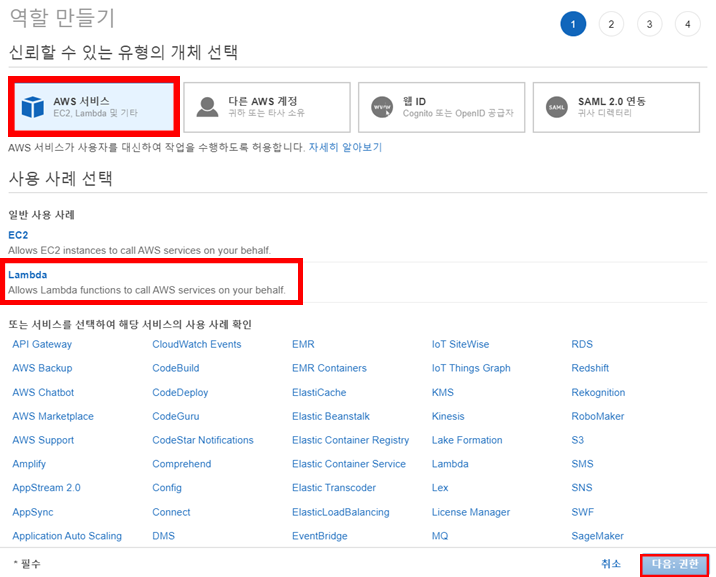Select DMS service
716x577 pixels.
click(163, 536)
